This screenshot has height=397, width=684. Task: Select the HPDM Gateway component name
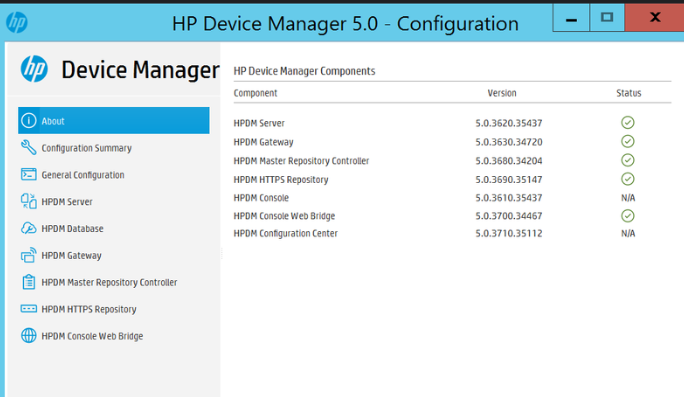pyautogui.click(x=263, y=142)
